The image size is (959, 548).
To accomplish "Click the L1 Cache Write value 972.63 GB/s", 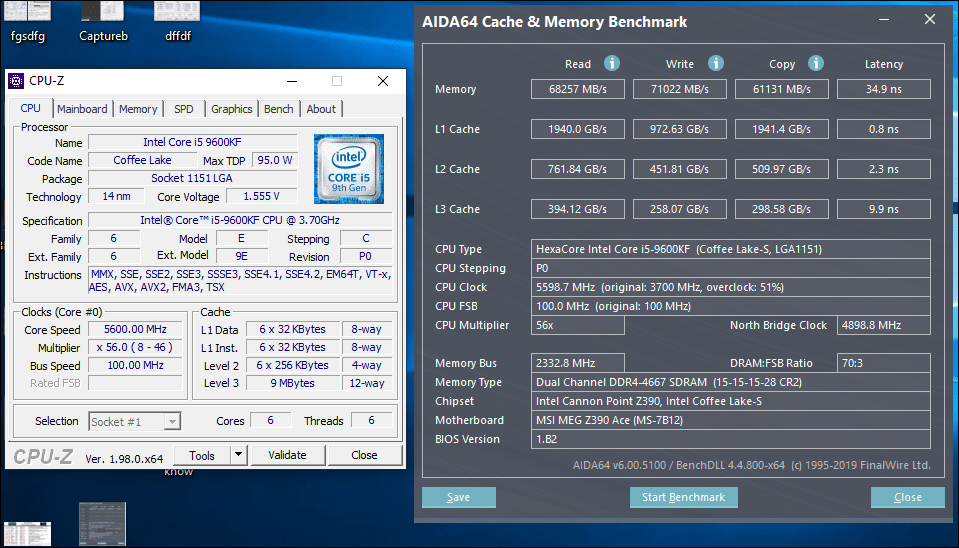I will pyautogui.click(x=679, y=129).
